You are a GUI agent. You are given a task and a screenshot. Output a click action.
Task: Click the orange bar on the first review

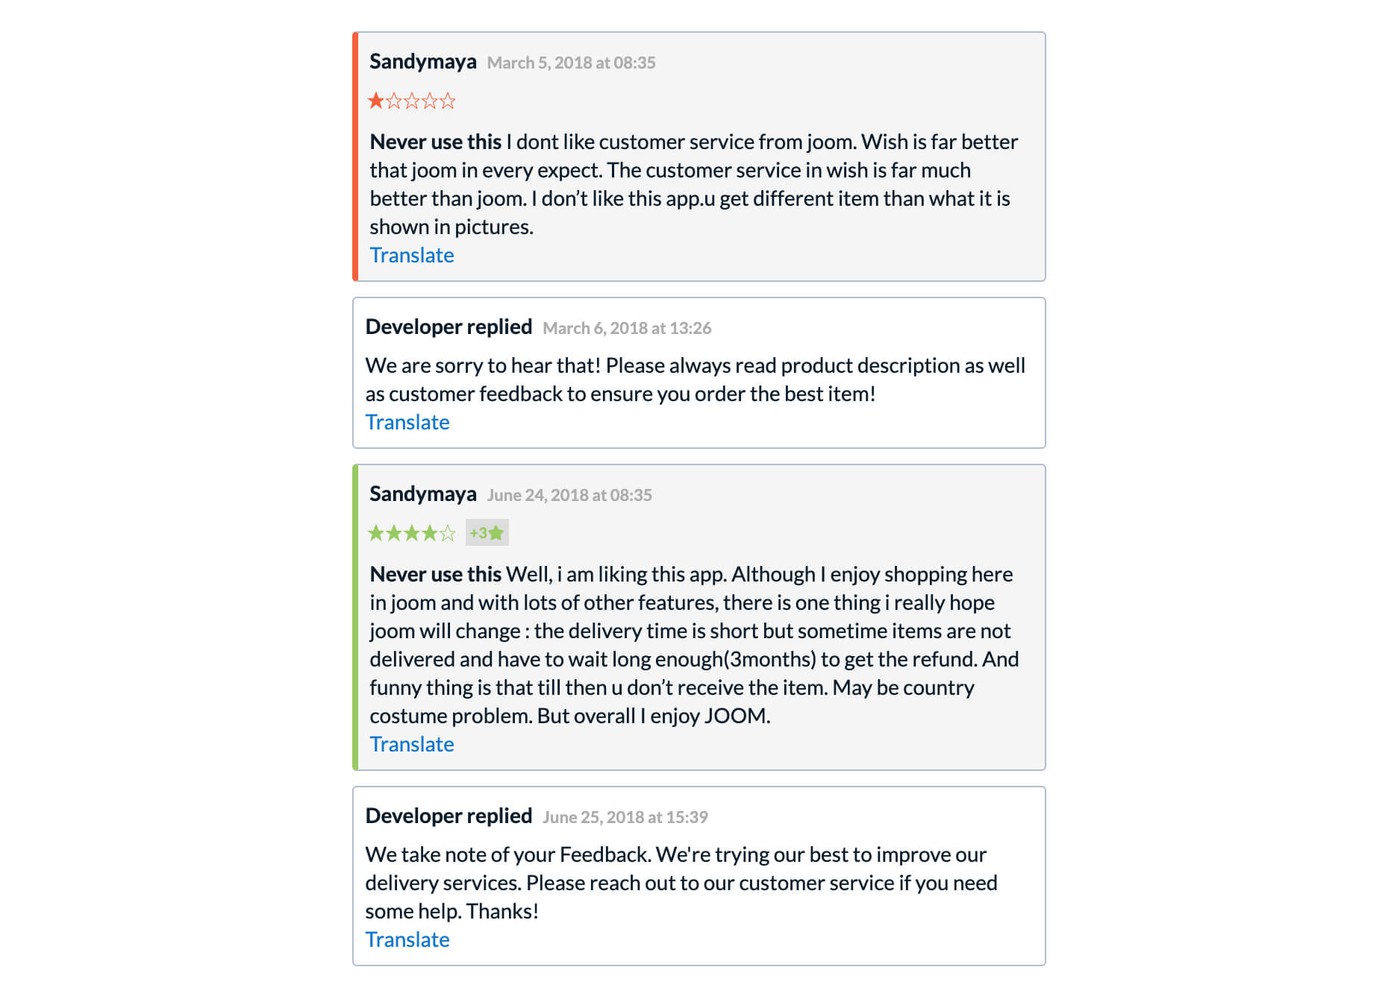click(x=355, y=157)
